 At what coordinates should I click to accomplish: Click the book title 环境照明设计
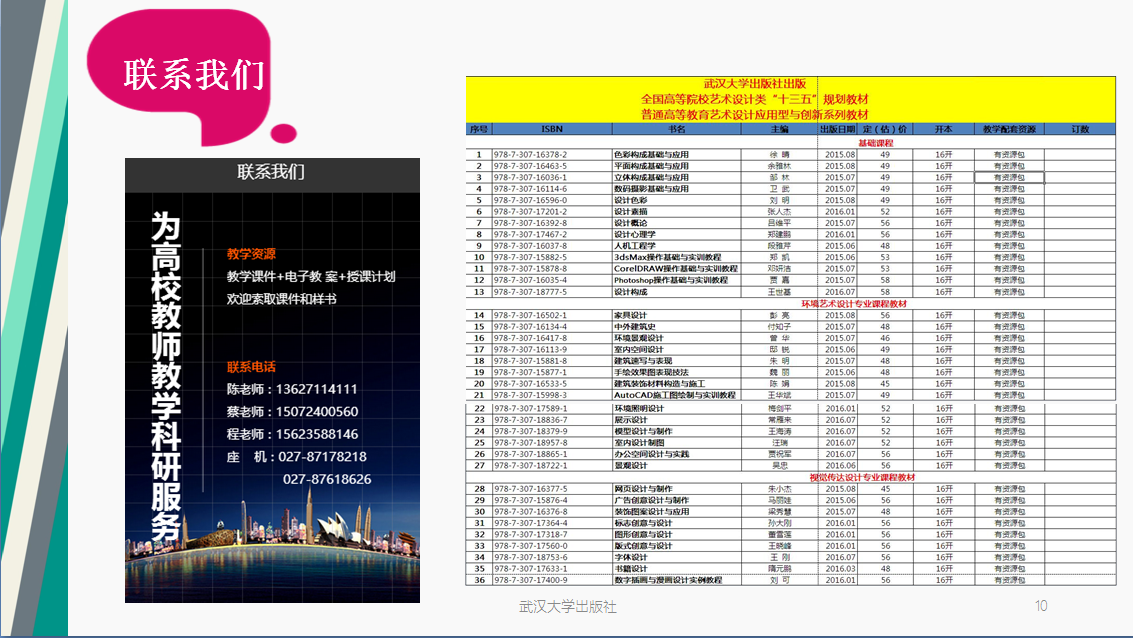point(639,408)
